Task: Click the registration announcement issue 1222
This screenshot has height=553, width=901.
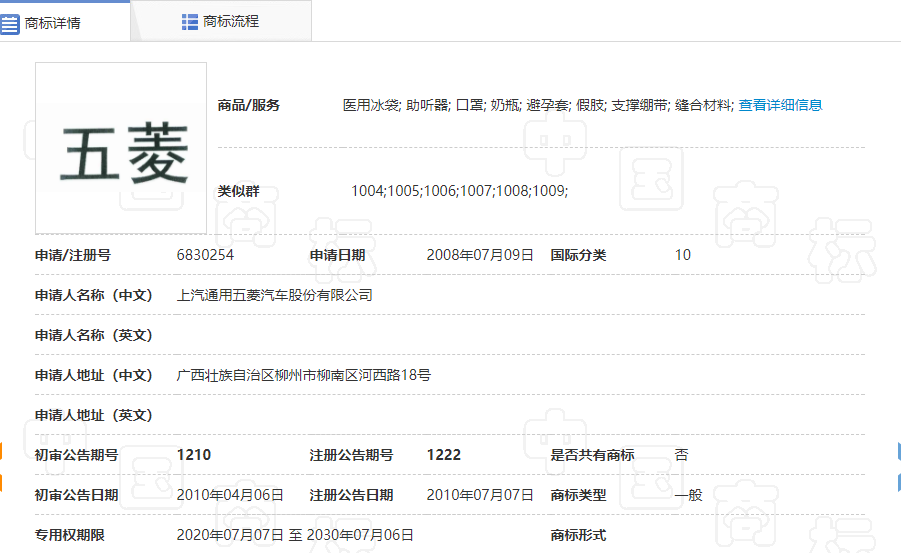Action: (444, 455)
